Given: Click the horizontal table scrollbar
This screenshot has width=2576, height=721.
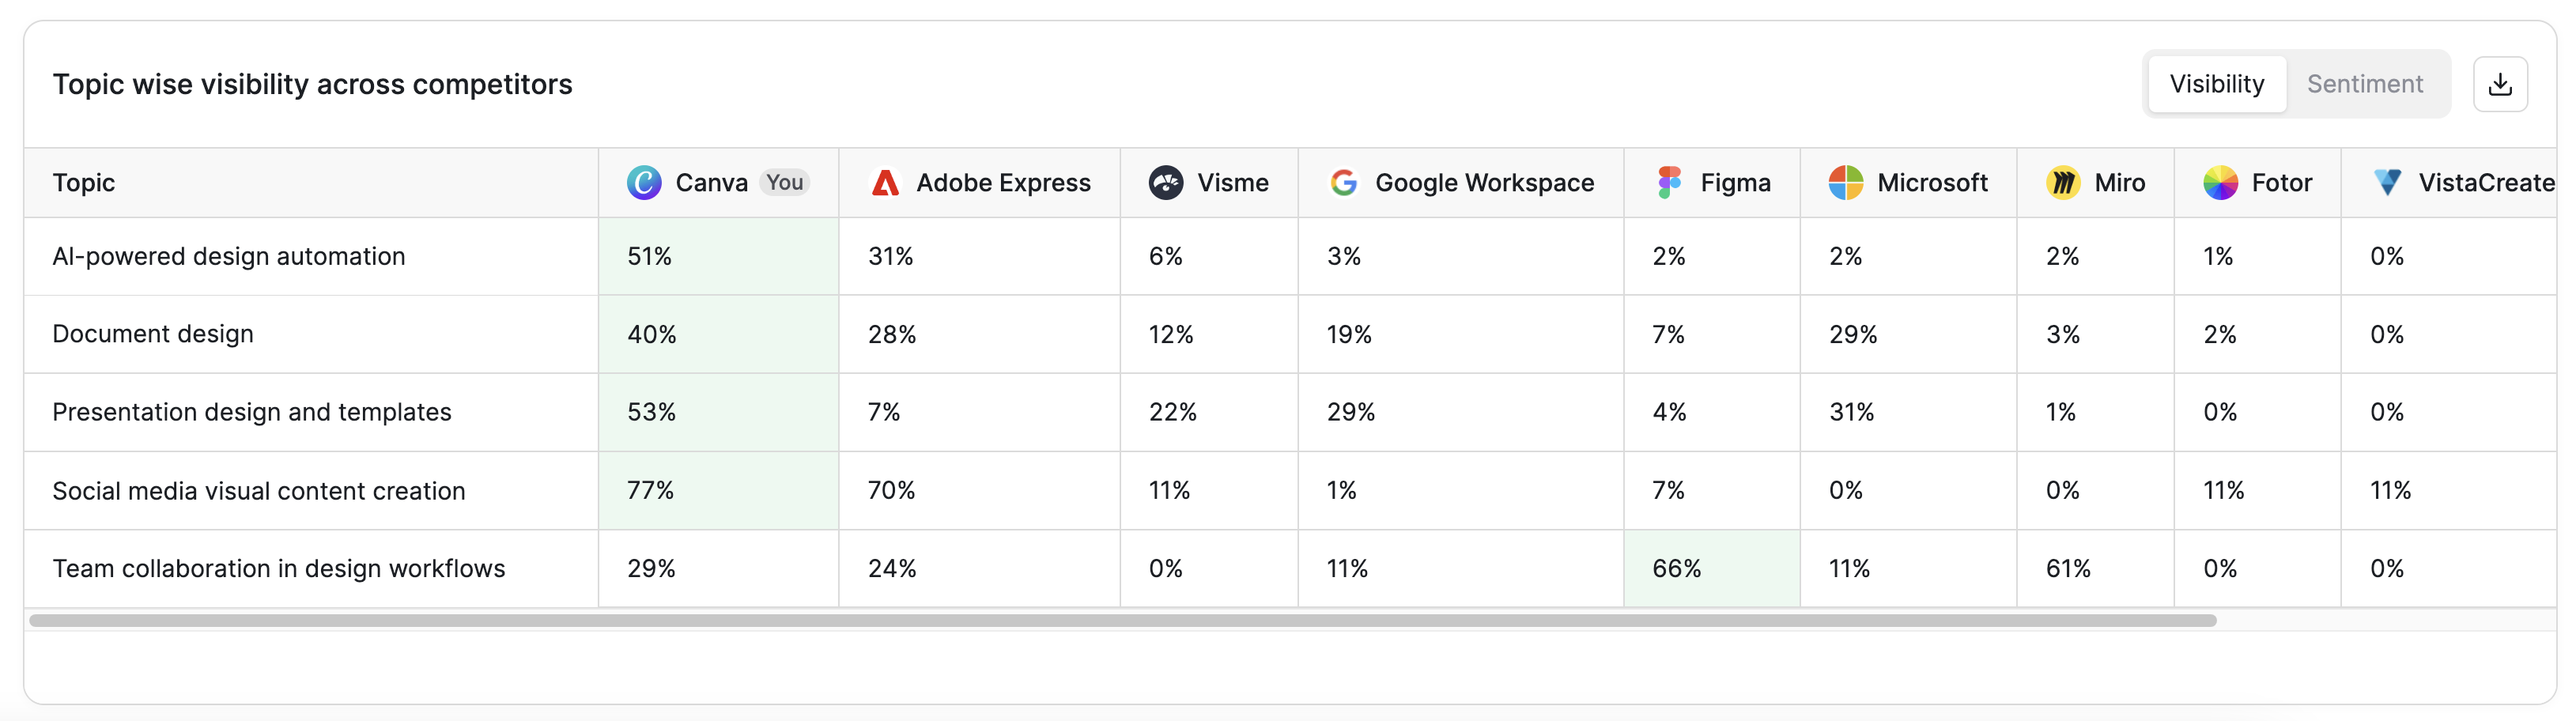Looking at the screenshot, I should pyautogui.click(x=1123, y=621).
